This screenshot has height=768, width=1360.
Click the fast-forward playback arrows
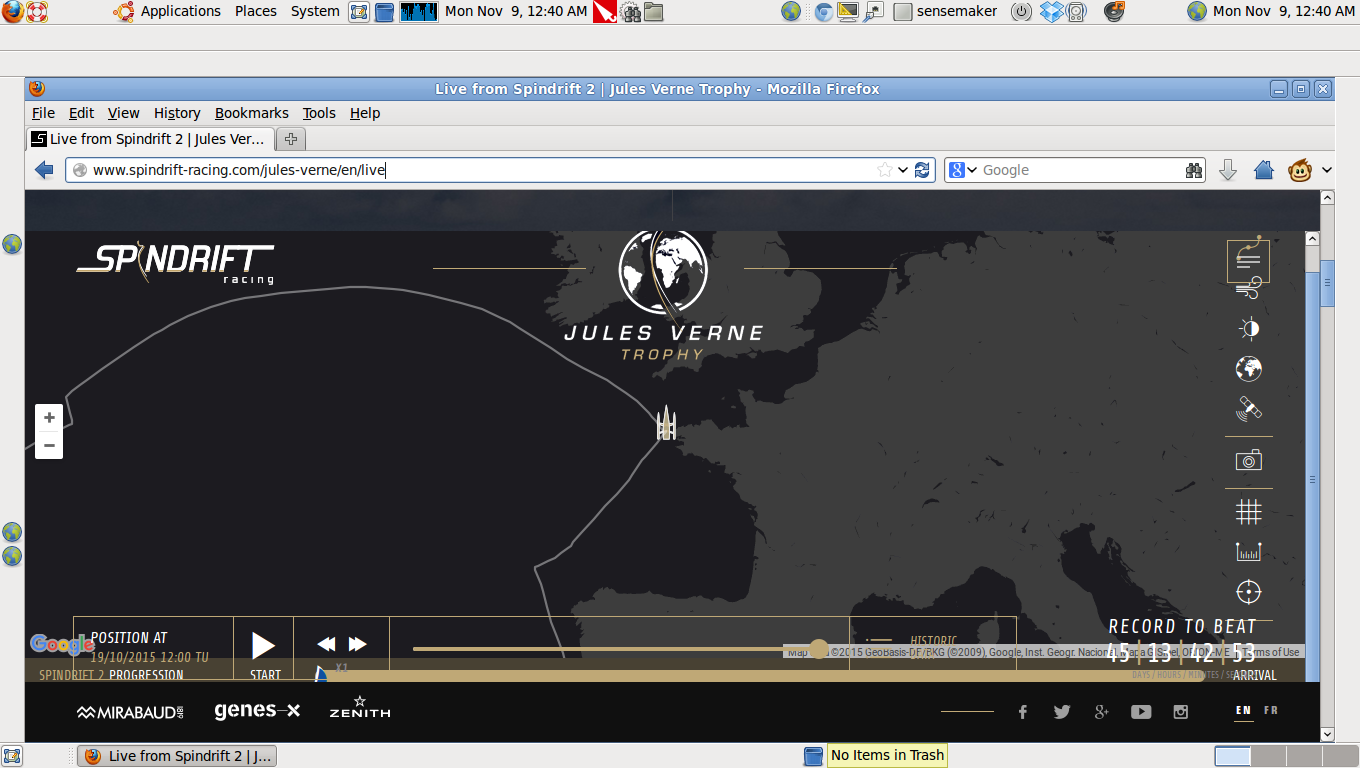(357, 644)
